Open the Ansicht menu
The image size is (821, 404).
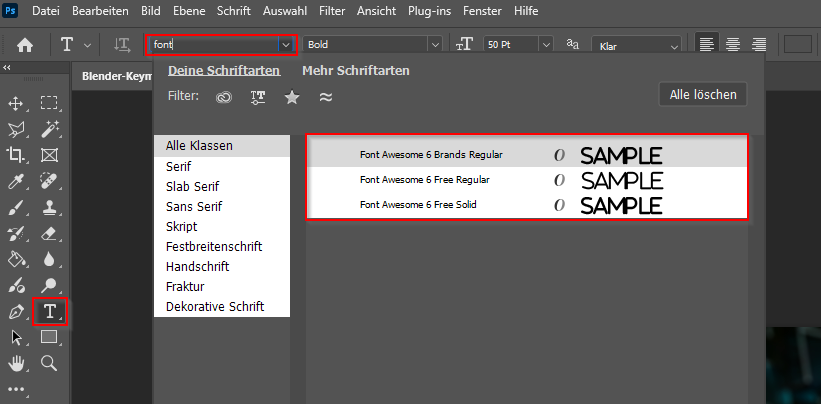click(x=376, y=10)
